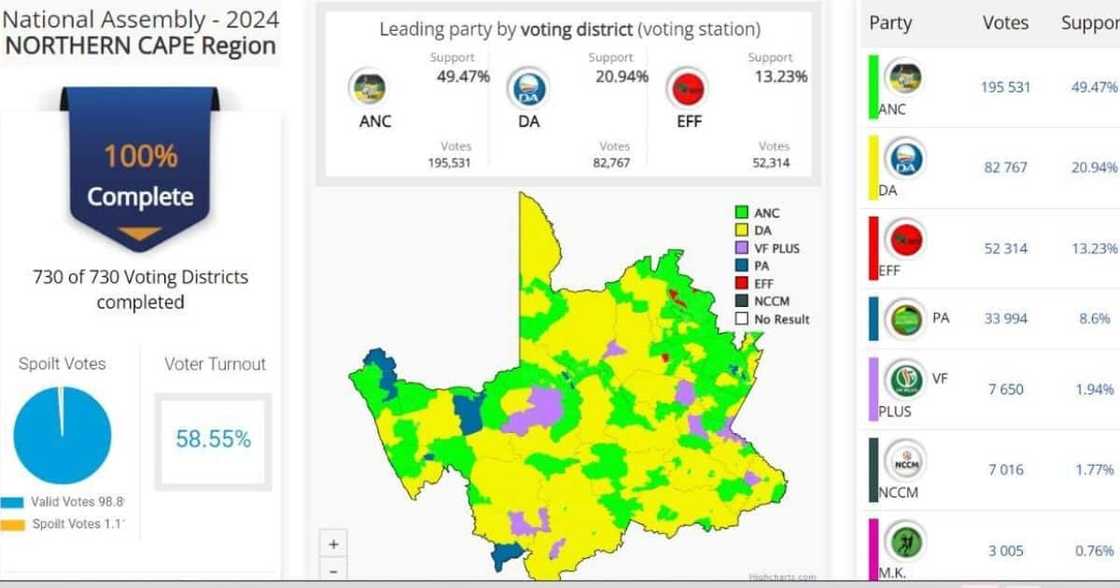1120x588 pixels.
Task: Click the DA party logo in results table
Action: [x=904, y=159]
